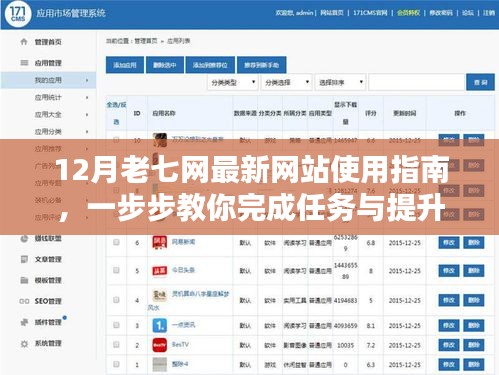Click the 添加到推荐位 button
499x375 pixels.
click(210, 65)
